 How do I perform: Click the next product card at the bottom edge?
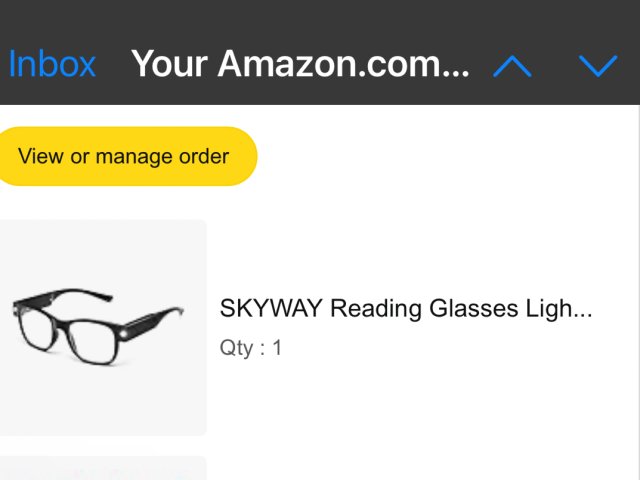pyautogui.click(x=102, y=468)
